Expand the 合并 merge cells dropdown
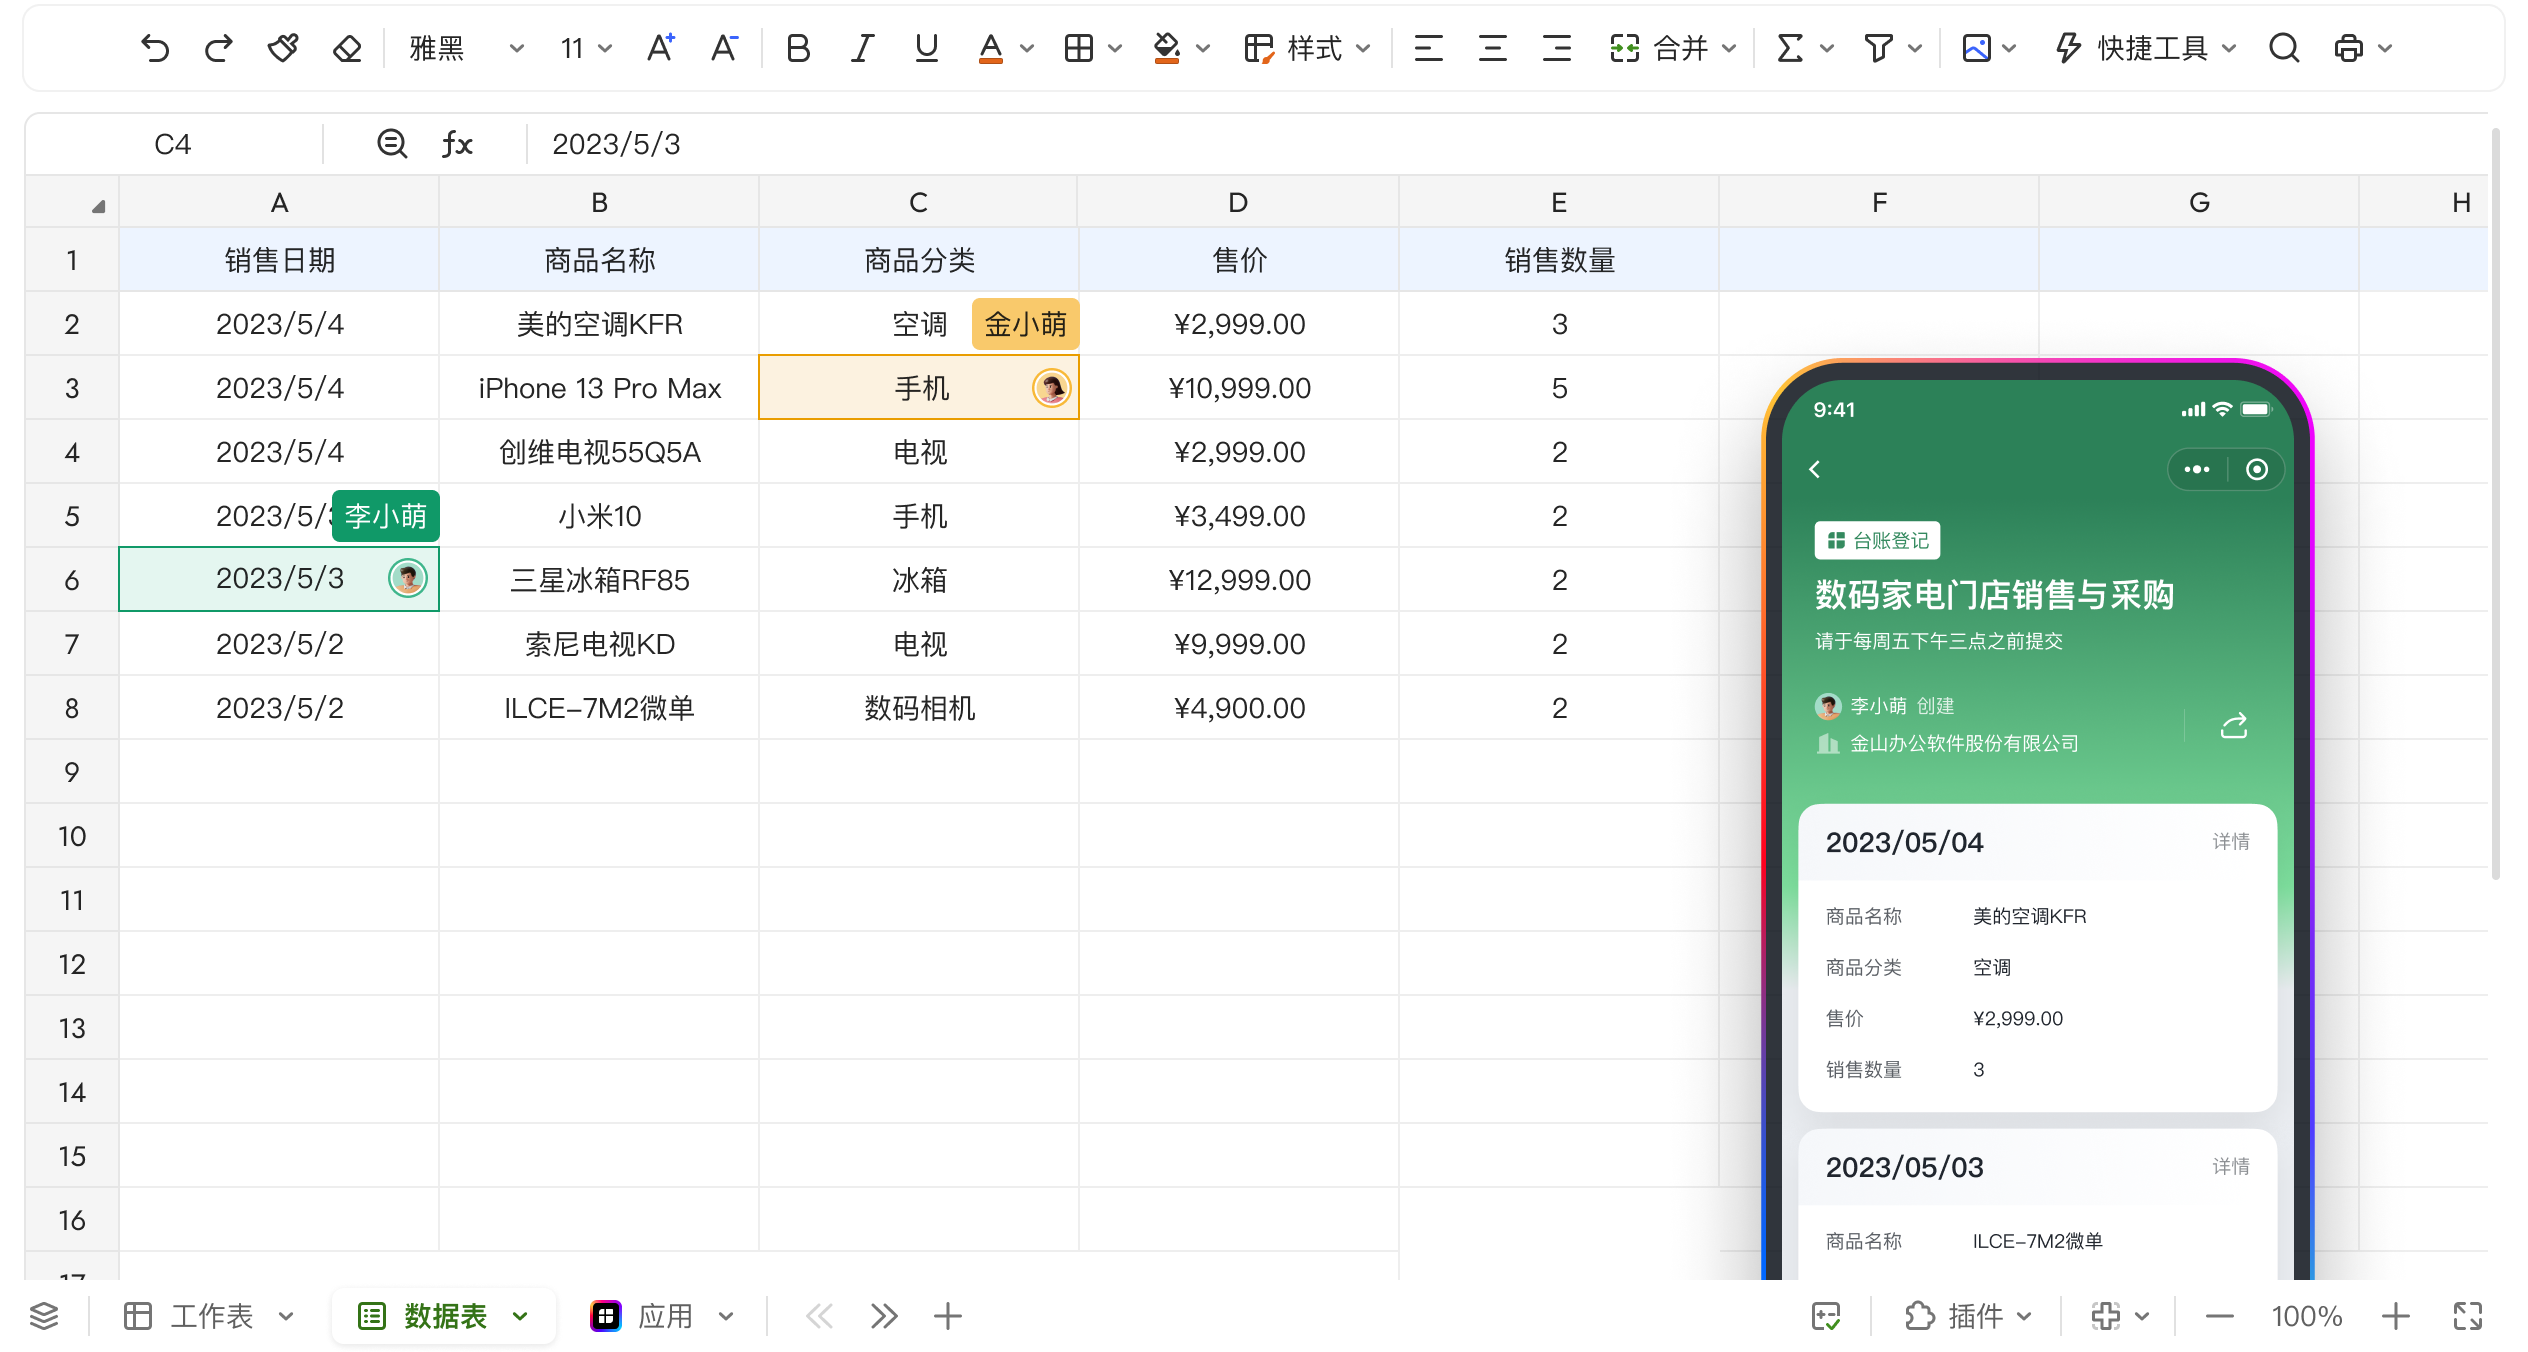 (1730, 48)
